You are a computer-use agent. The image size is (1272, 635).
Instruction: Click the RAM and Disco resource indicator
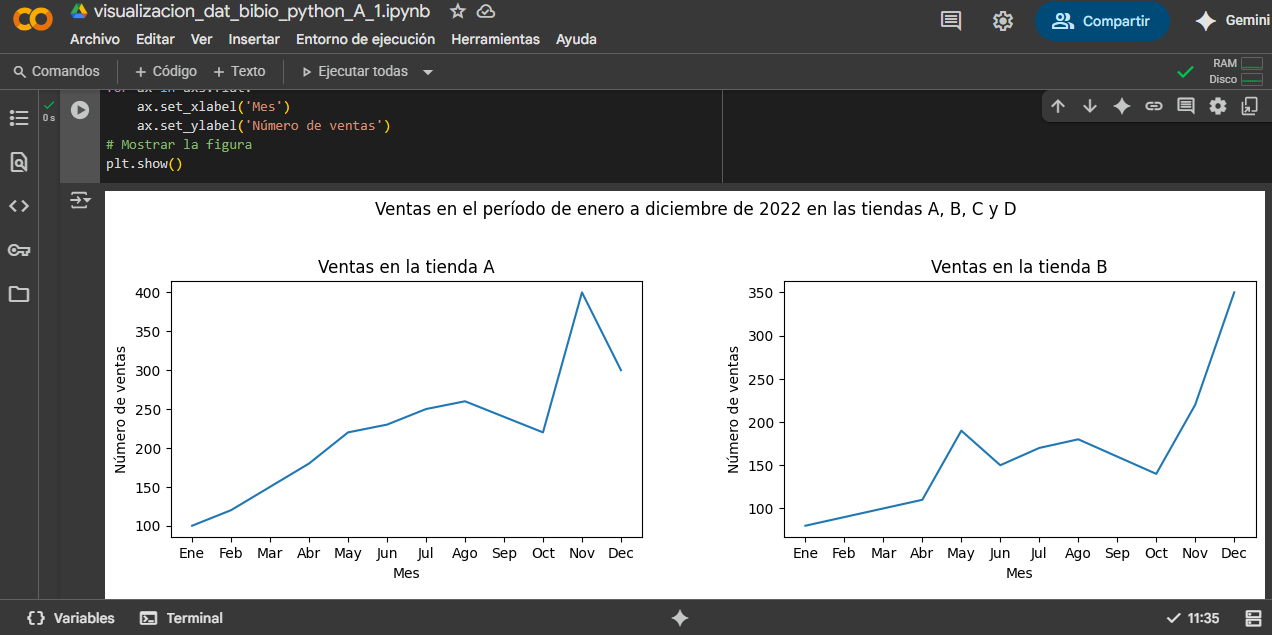click(x=1236, y=71)
